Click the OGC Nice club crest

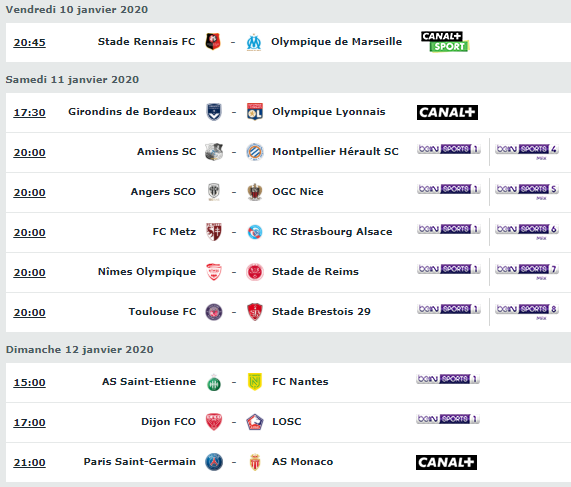pos(255,192)
